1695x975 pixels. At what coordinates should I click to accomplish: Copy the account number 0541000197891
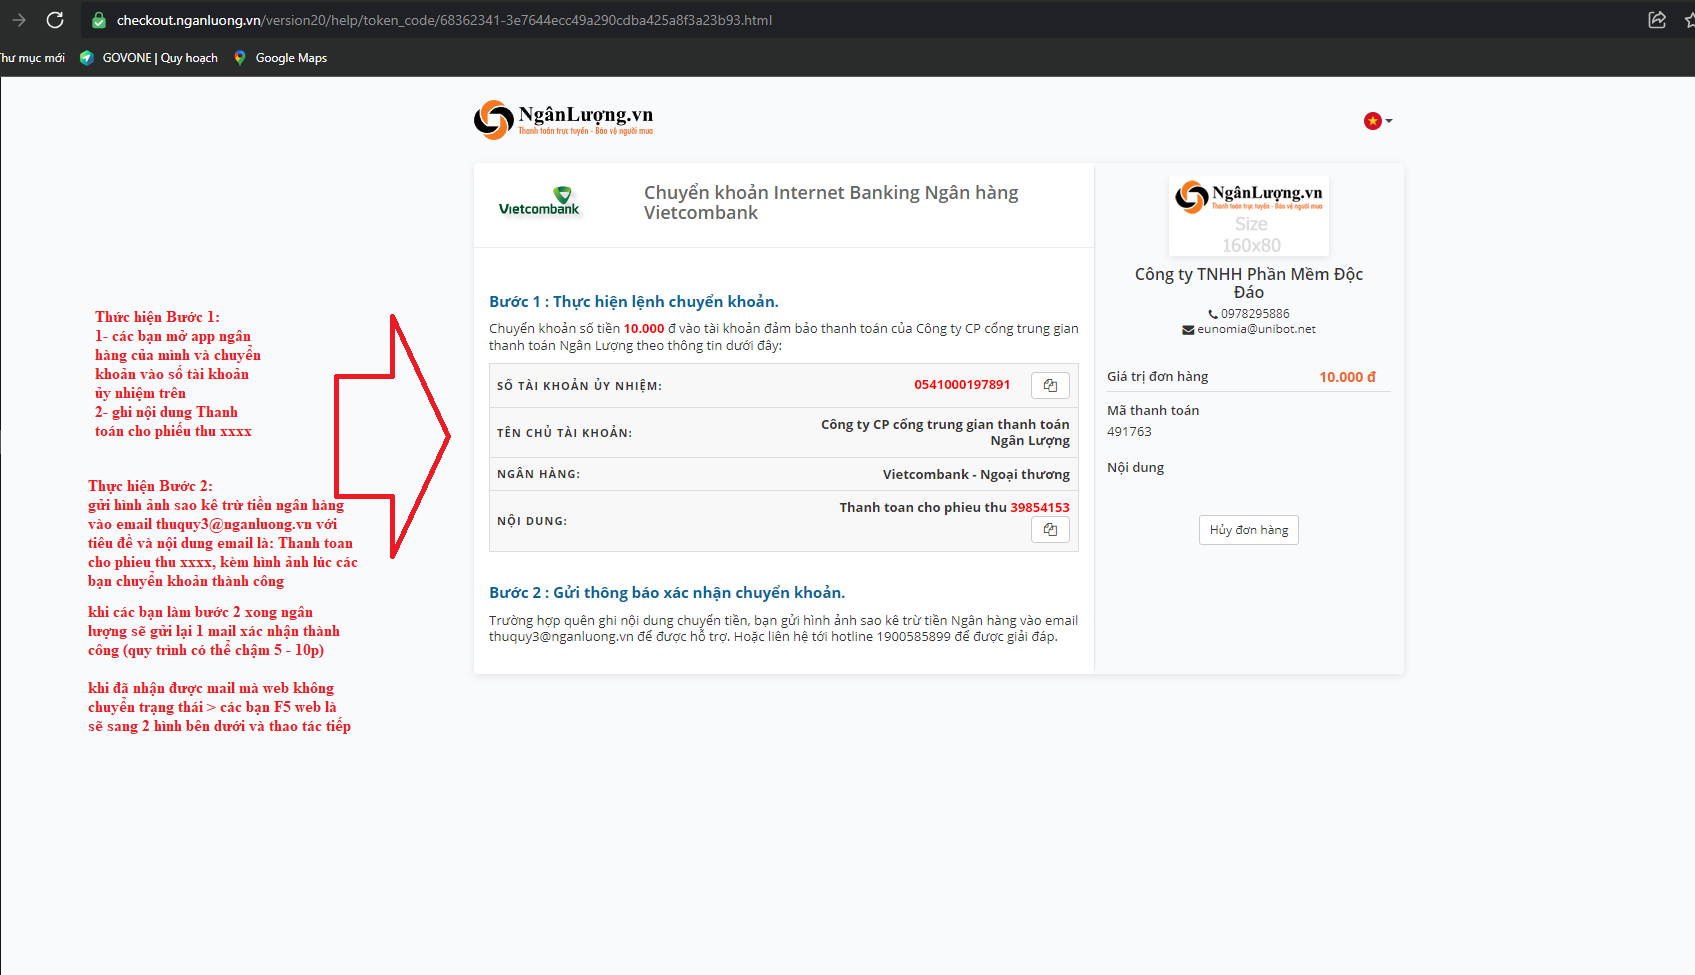point(1050,385)
